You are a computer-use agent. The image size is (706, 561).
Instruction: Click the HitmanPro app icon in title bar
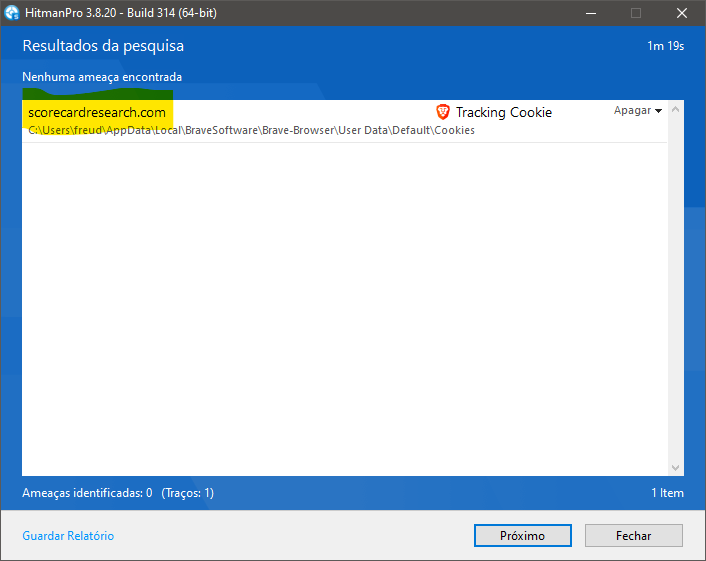click(12, 13)
